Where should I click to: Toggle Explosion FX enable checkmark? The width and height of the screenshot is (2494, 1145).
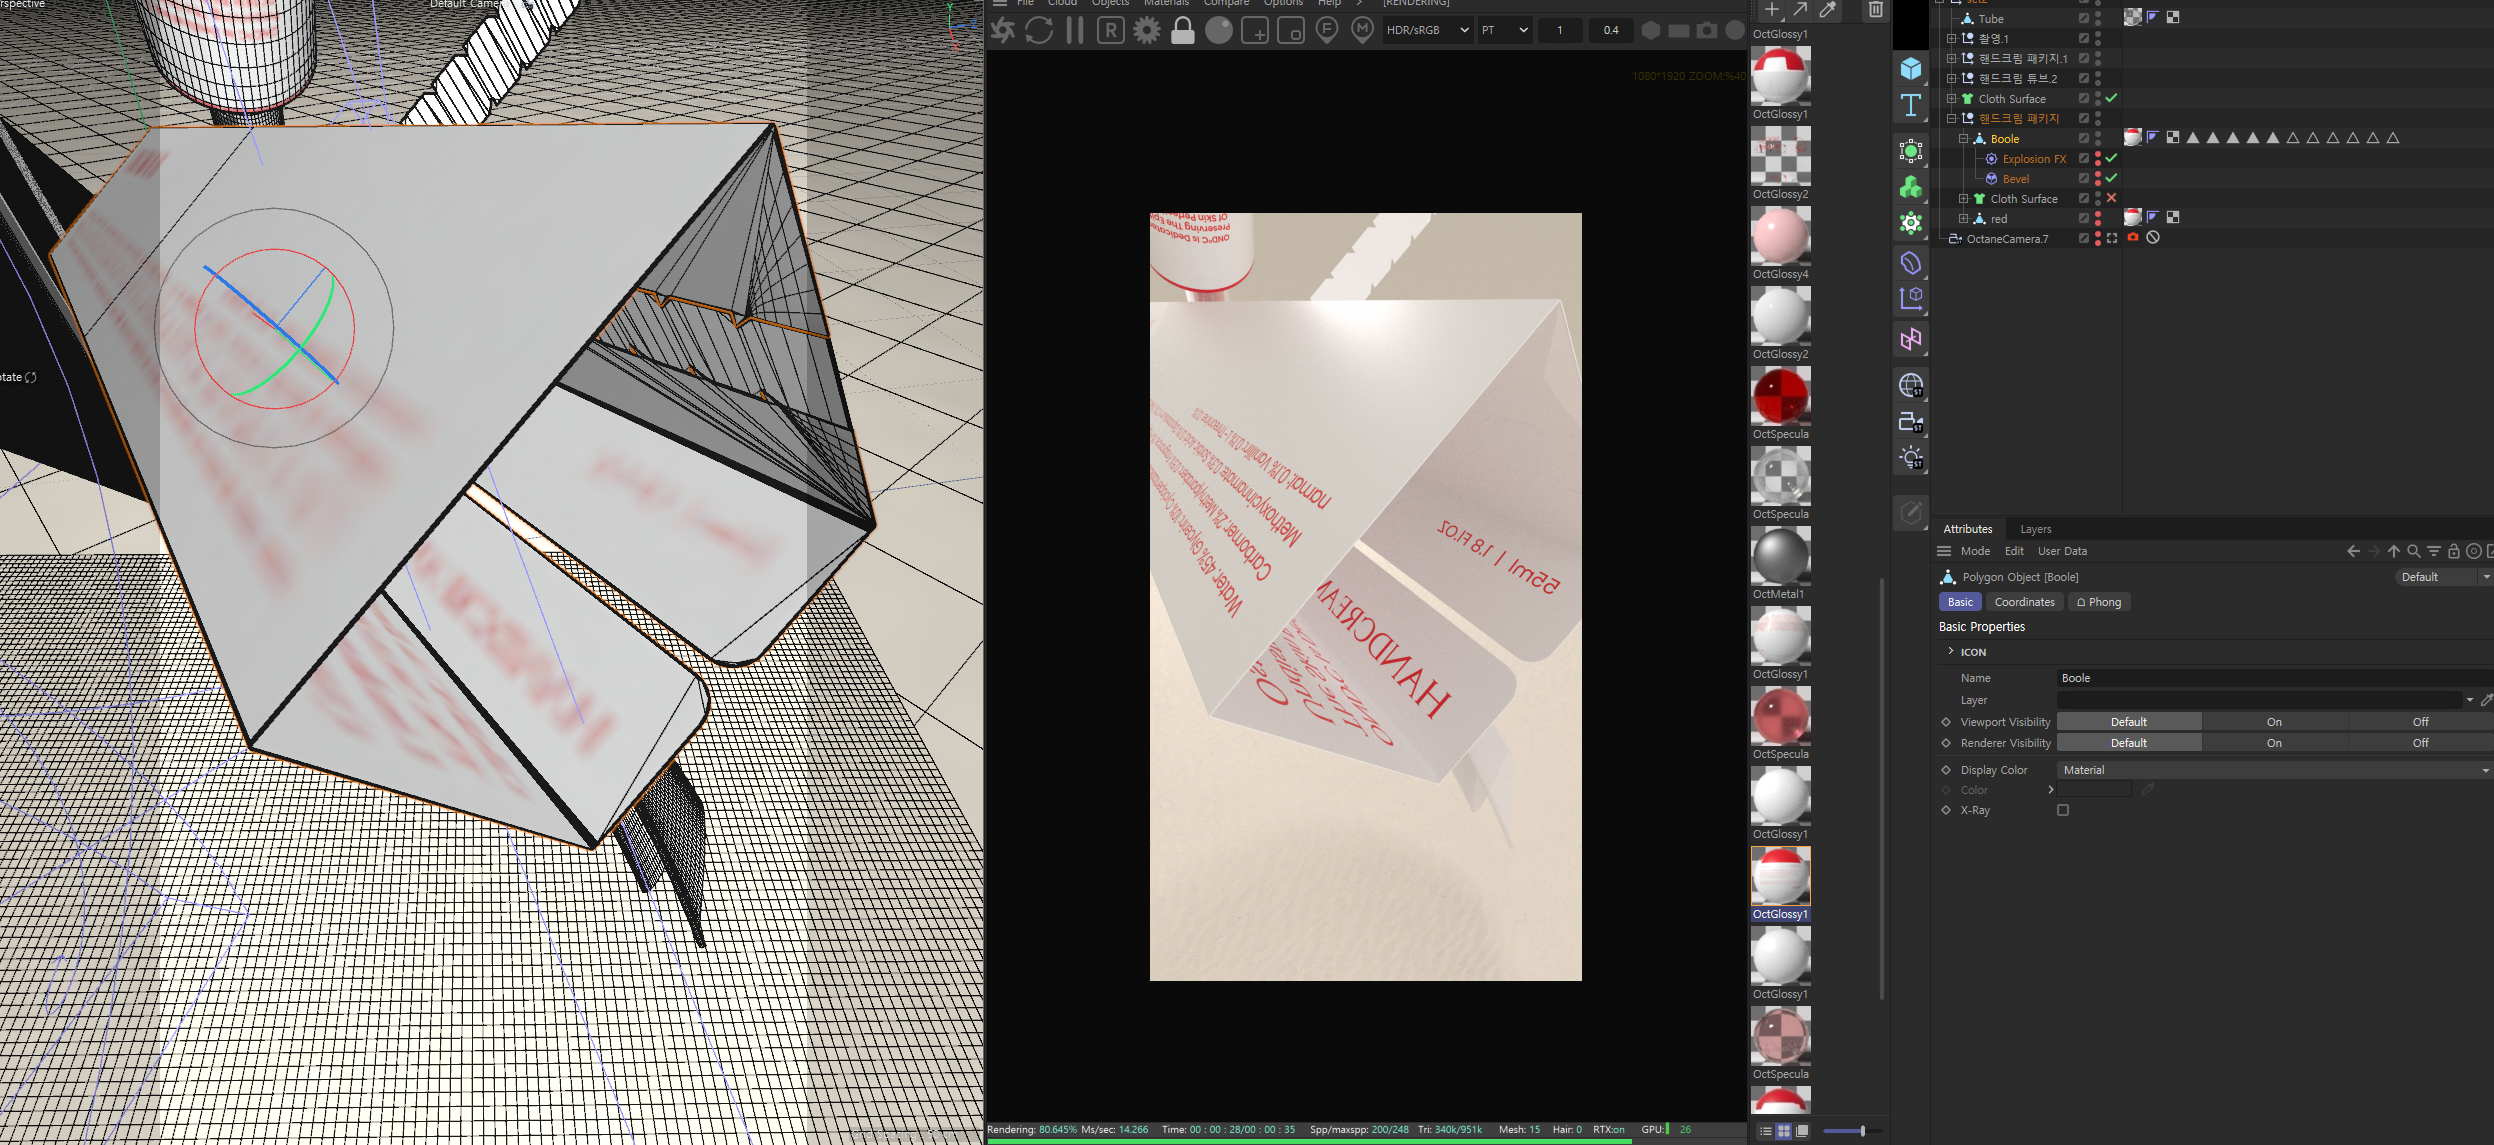tap(2111, 158)
